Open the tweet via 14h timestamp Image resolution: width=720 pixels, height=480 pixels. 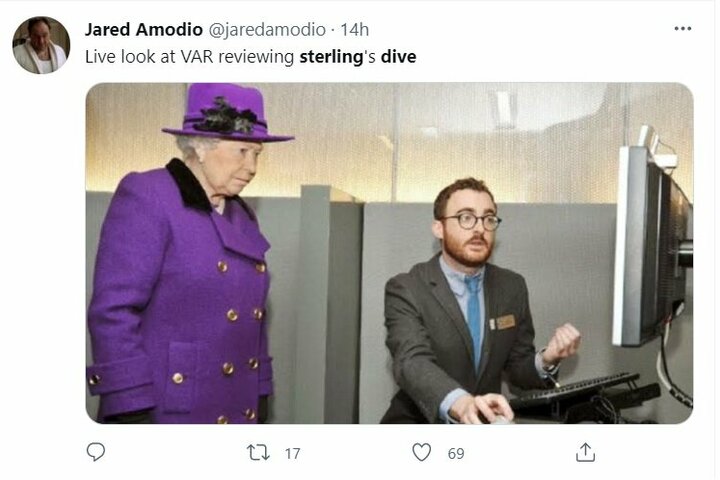tap(354, 29)
